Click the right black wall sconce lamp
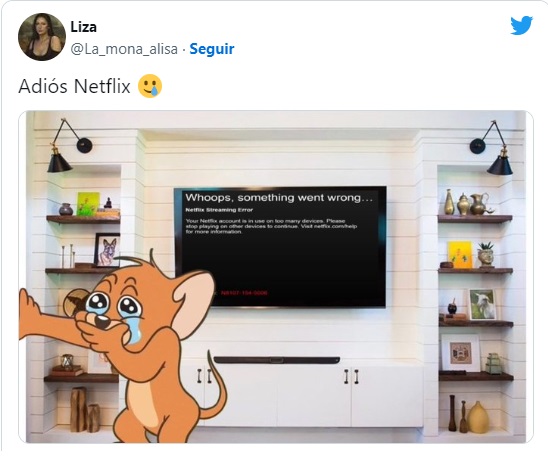The width and height of the screenshot is (548, 460). pyautogui.click(x=492, y=148)
